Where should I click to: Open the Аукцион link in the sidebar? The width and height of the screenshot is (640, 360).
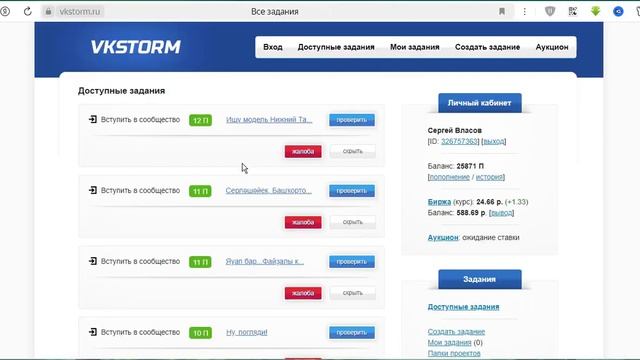coord(443,237)
